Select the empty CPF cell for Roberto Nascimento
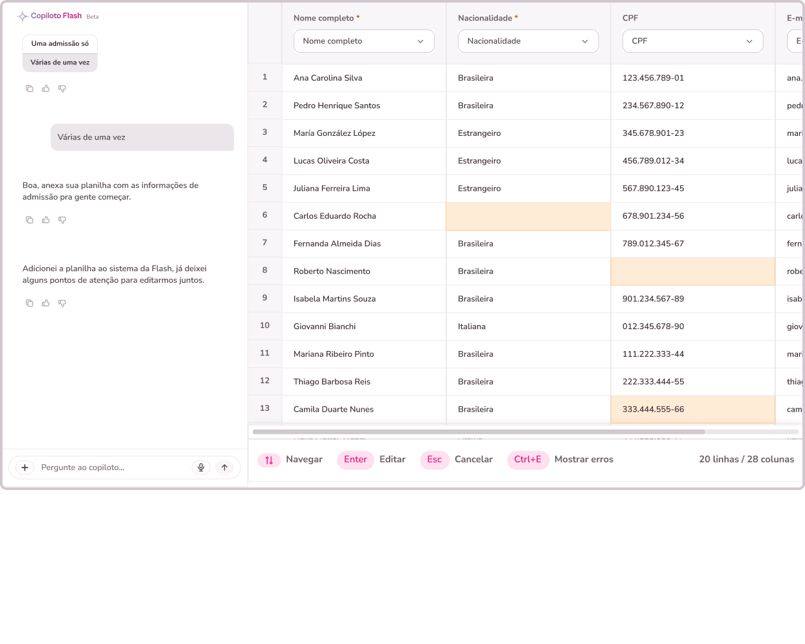 click(693, 271)
